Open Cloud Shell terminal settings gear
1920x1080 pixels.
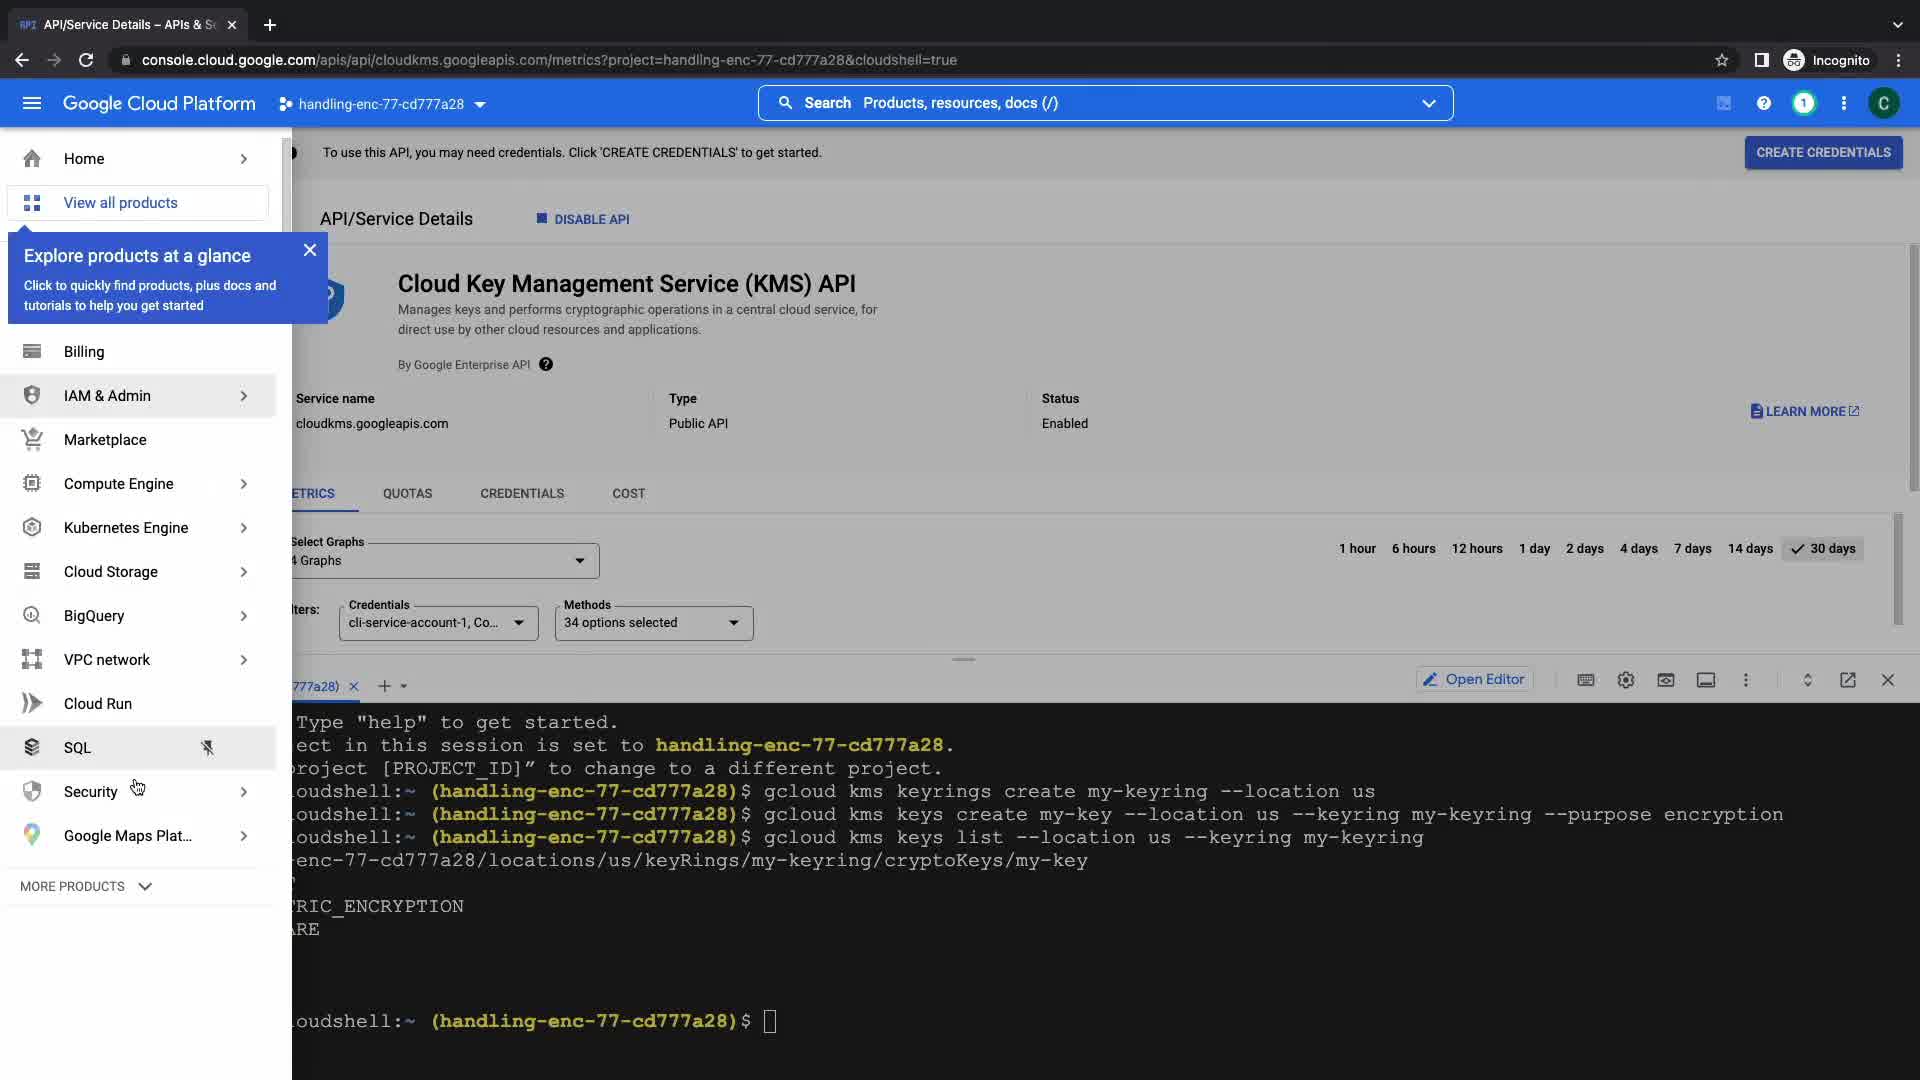point(1625,680)
